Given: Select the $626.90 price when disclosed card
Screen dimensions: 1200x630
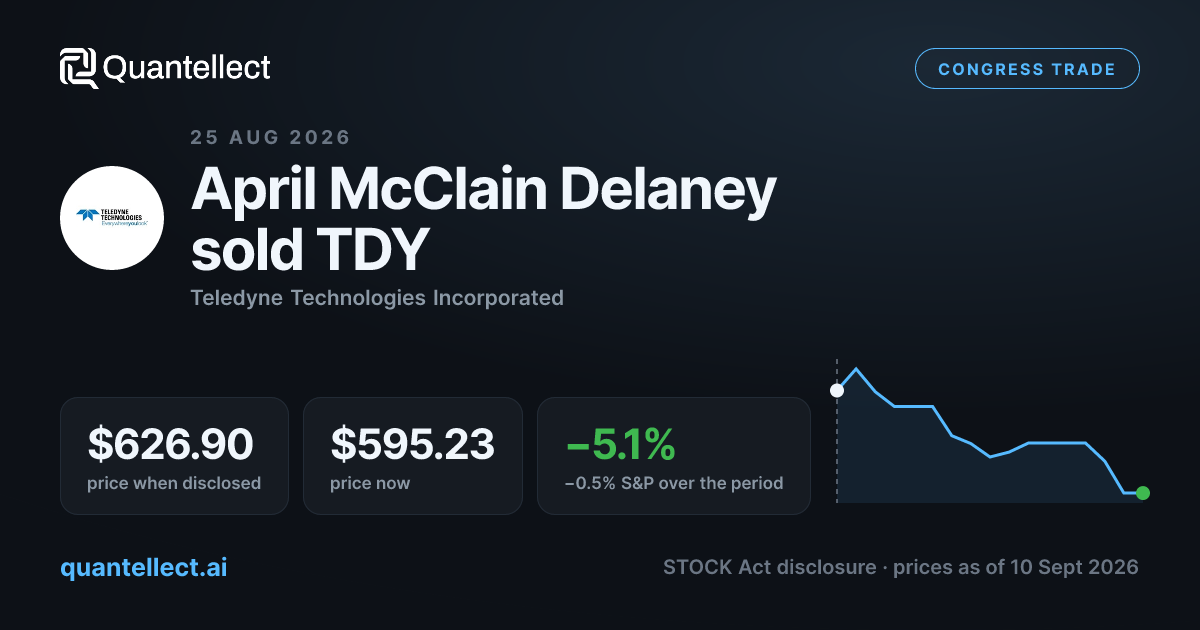Looking at the screenshot, I should coord(174,456).
